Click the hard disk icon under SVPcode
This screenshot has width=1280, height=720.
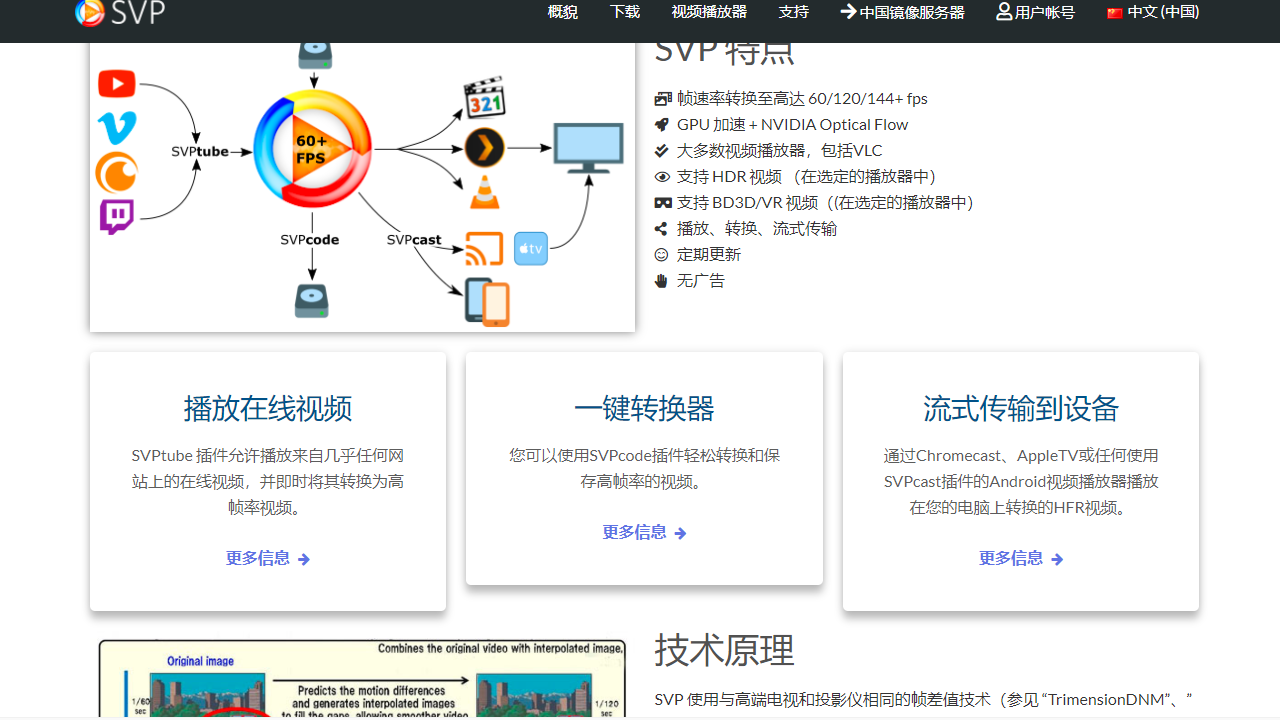click(312, 300)
